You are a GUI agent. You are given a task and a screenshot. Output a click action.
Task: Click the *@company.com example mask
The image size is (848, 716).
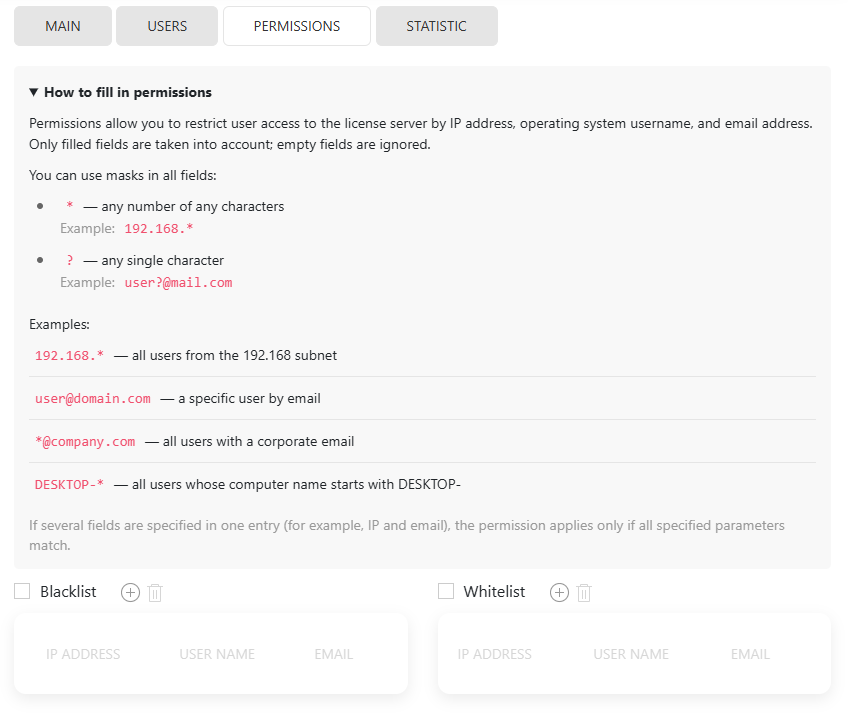[85, 441]
